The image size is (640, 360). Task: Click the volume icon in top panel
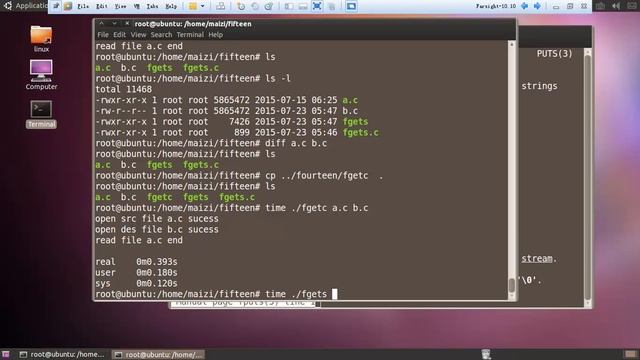click(616, 6)
